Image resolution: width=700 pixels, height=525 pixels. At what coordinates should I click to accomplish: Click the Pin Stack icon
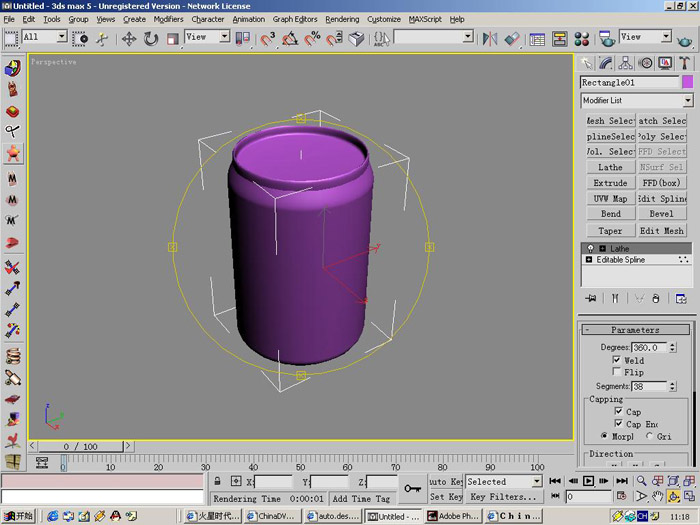click(x=591, y=298)
